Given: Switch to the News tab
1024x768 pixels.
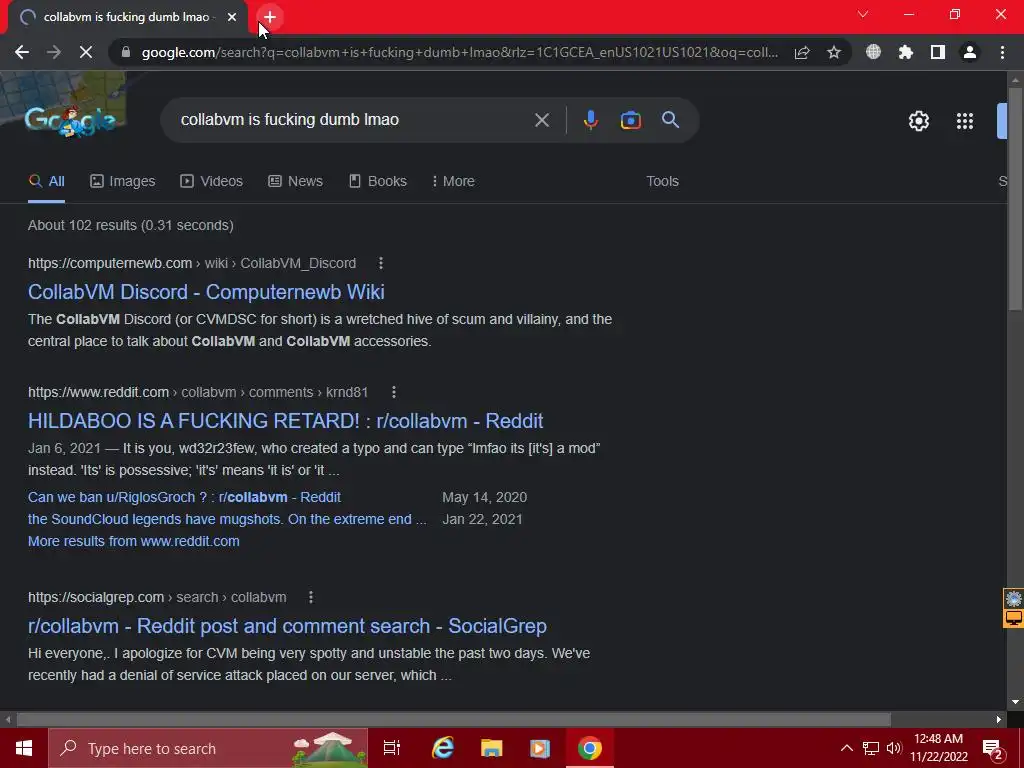Looking at the screenshot, I should tap(295, 182).
